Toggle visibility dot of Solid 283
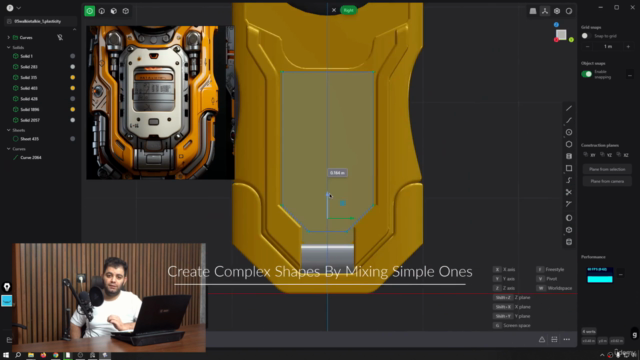The height and width of the screenshot is (360, 640). (73, 67)
